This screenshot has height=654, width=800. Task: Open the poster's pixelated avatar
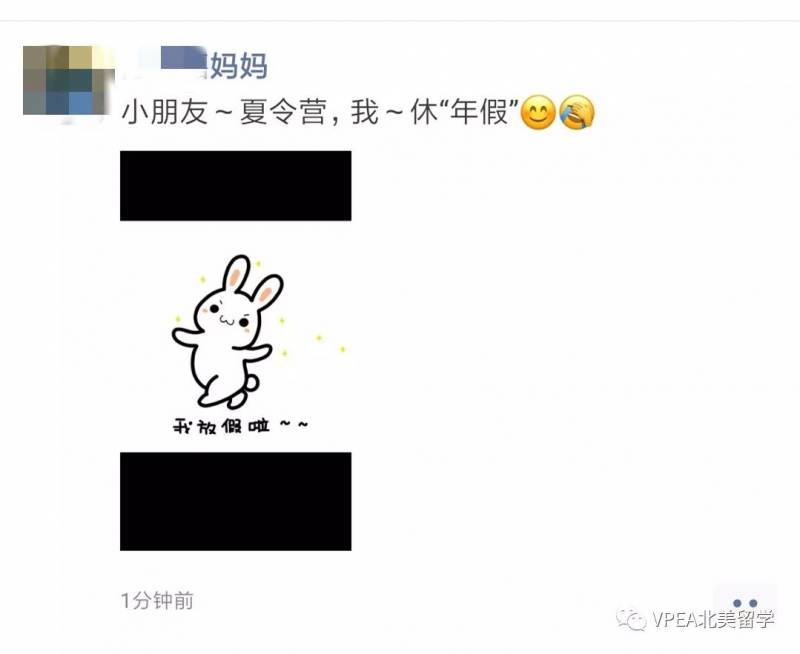(69, 81)
